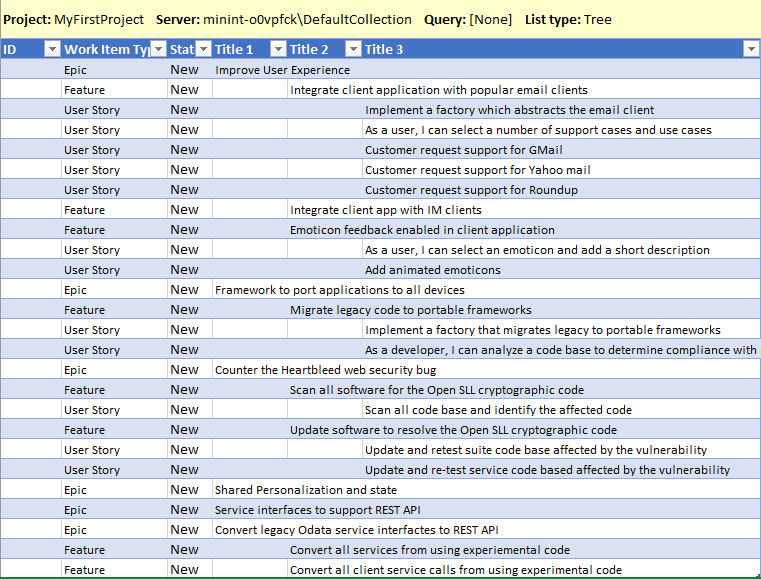Open the State column filter dropdown

pyautogui.click(x=203, y=49)
